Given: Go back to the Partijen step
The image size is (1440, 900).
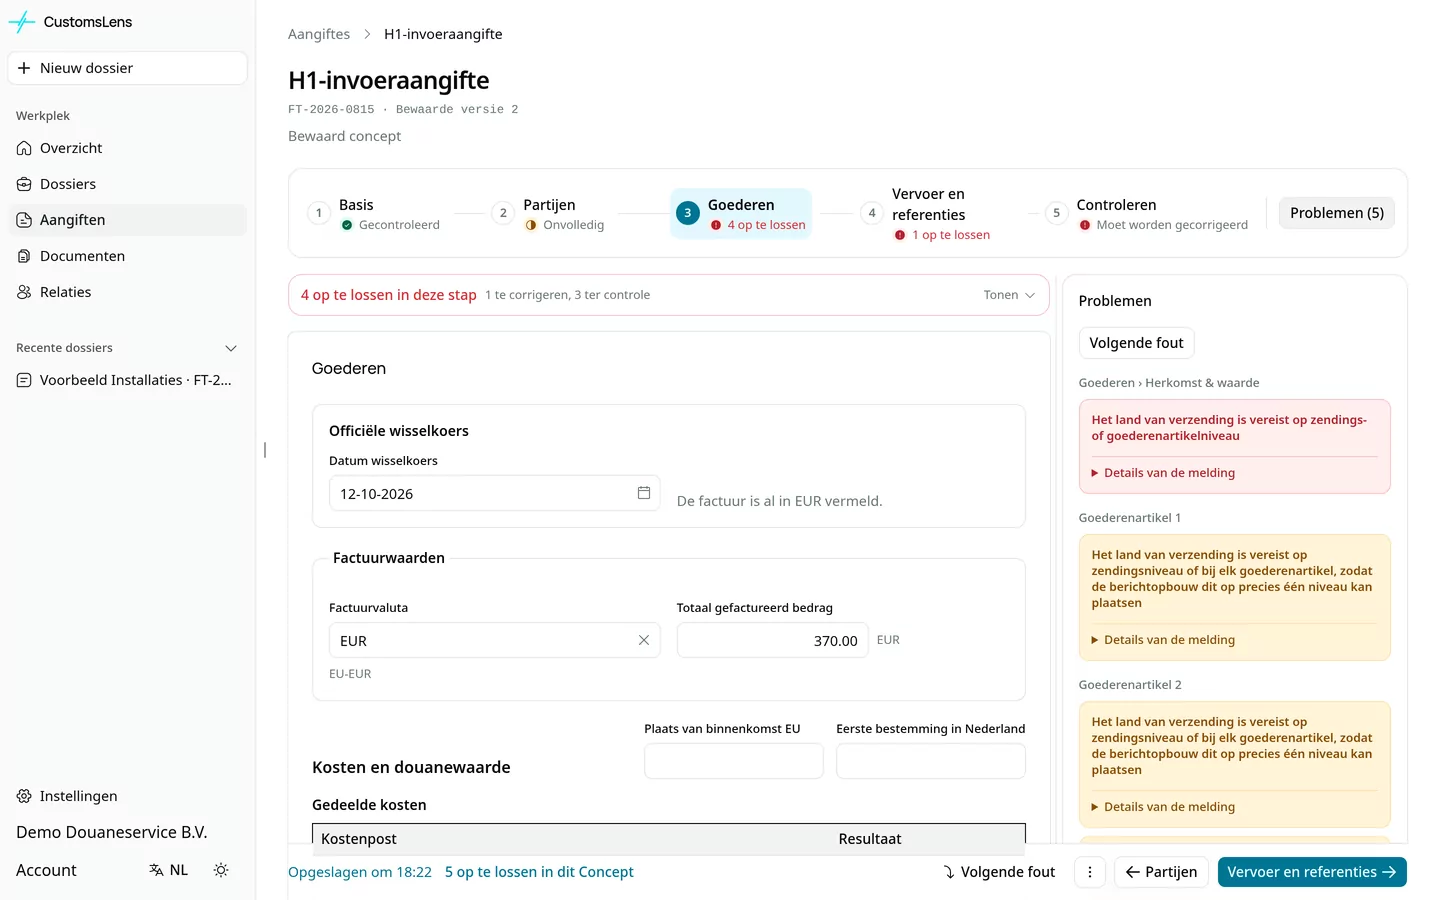Looking at the screenshot, I should coord(1161,872).
